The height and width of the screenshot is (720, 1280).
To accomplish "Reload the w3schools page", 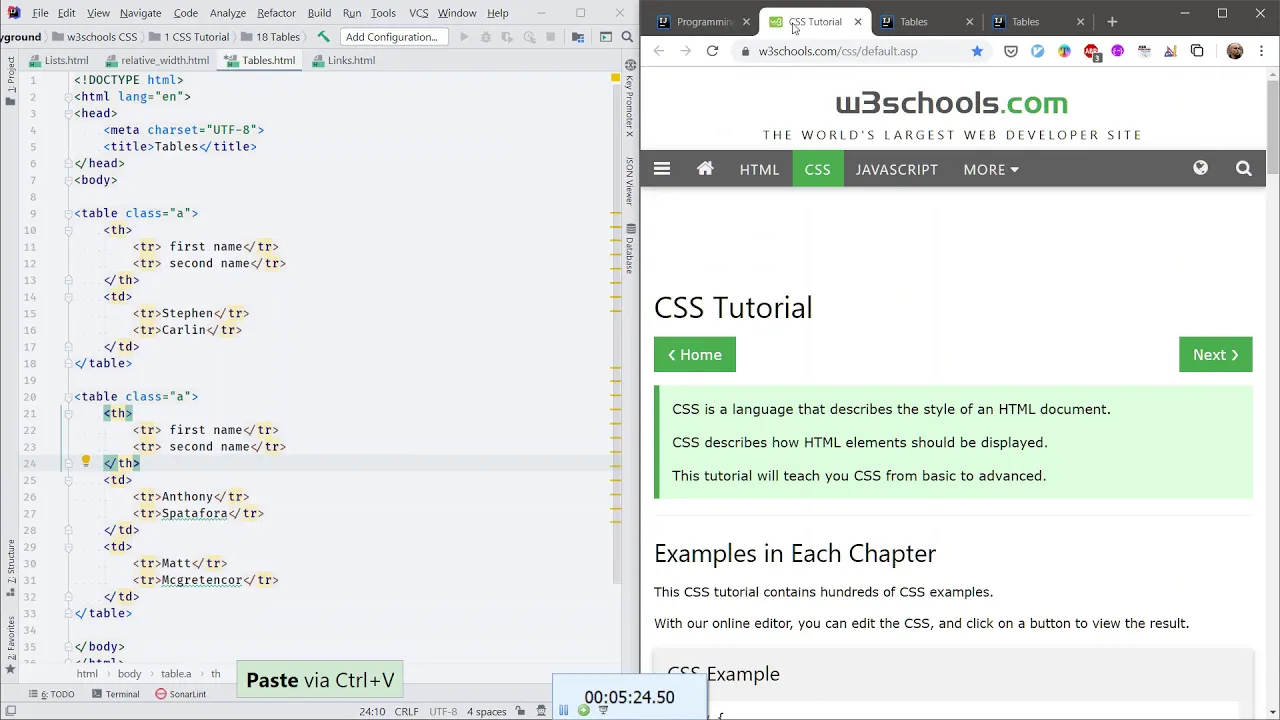I will pos(712,51).
